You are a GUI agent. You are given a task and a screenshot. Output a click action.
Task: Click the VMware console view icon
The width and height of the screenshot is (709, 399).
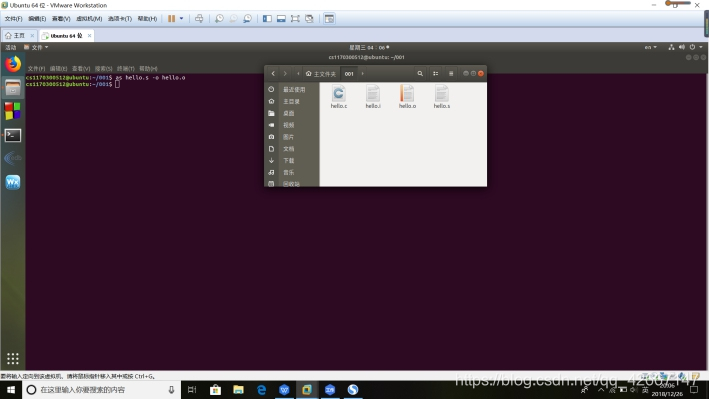point(329,19)
